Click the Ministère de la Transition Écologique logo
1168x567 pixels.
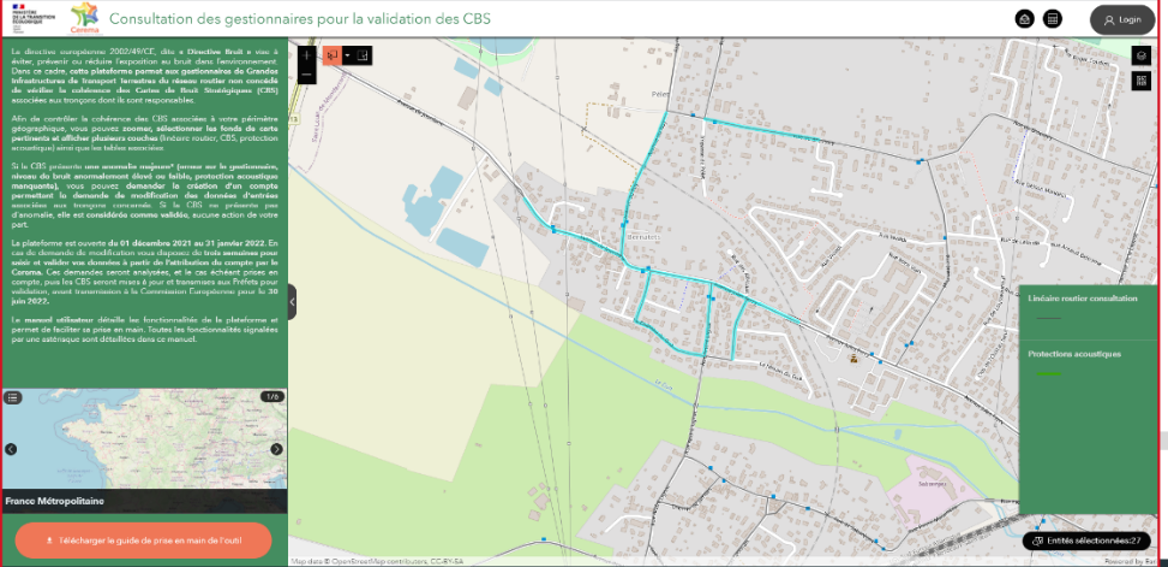click(x=34, y=19)
